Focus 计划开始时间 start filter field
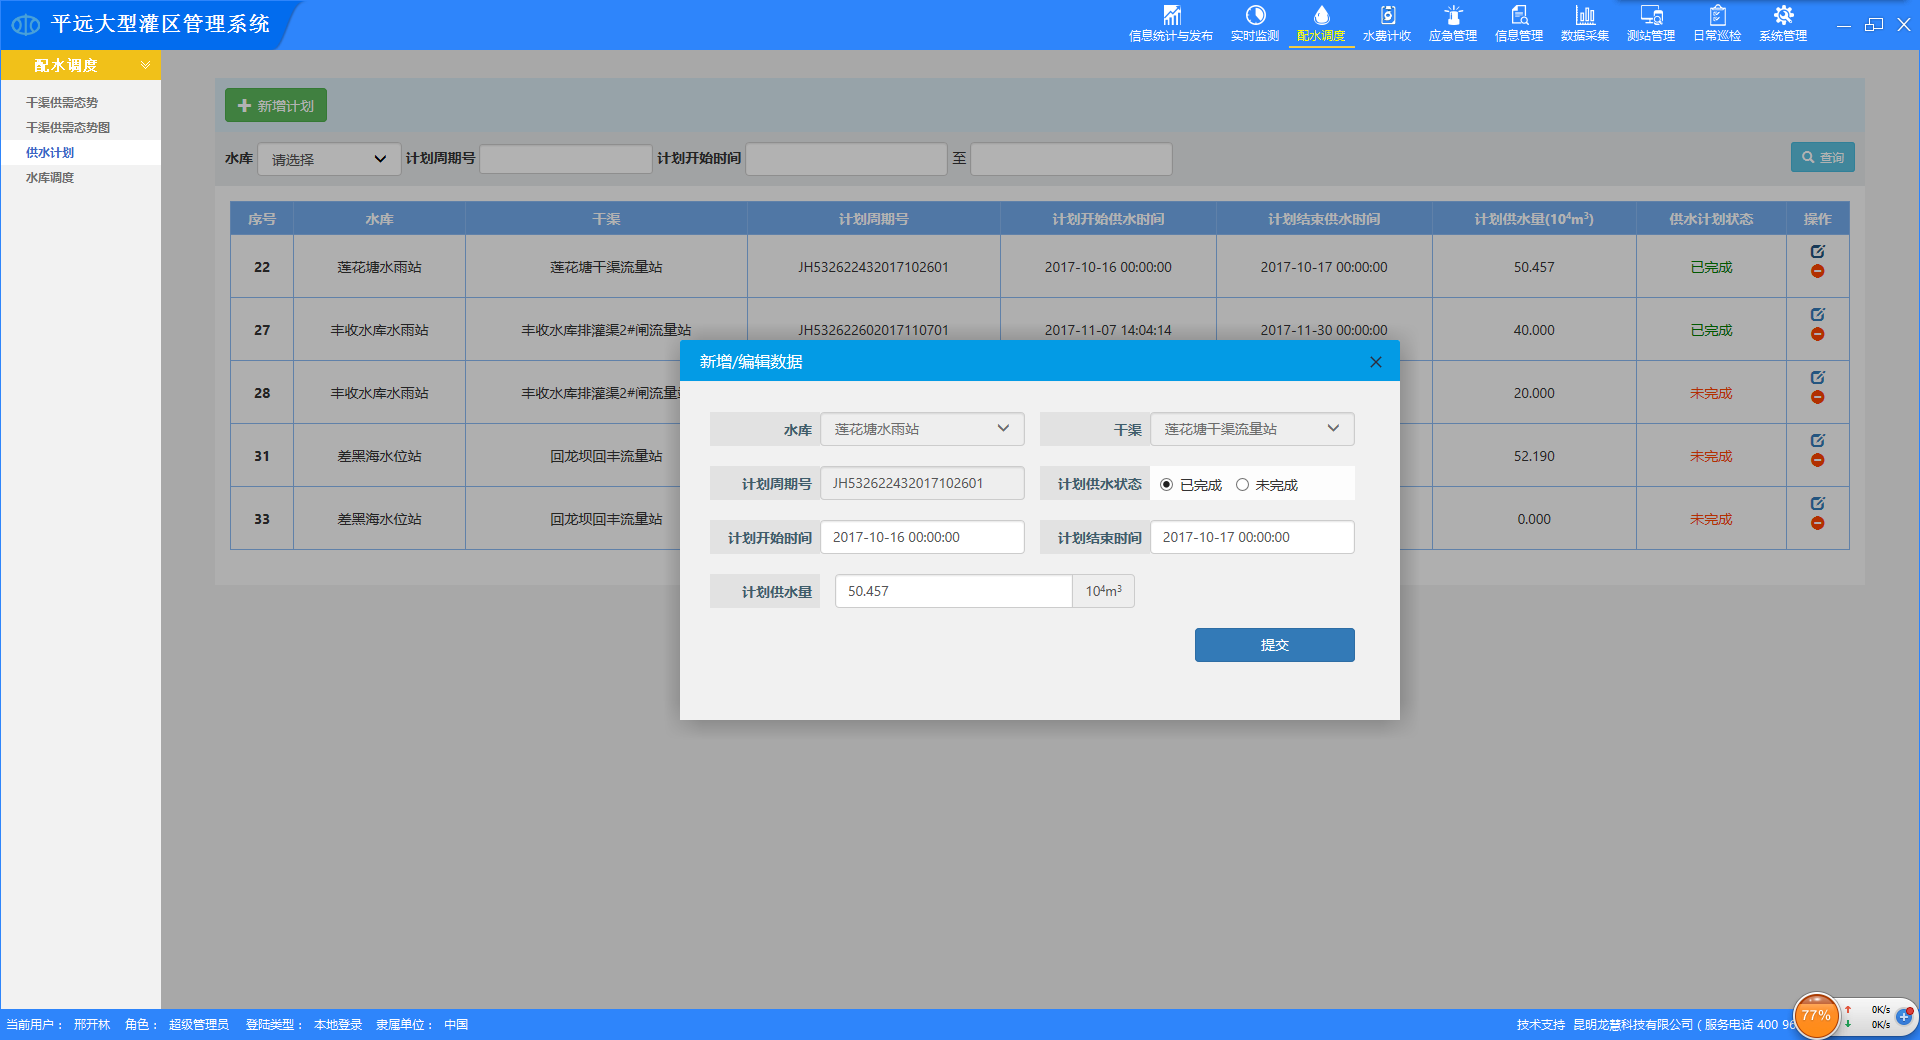 pos(846,159)
